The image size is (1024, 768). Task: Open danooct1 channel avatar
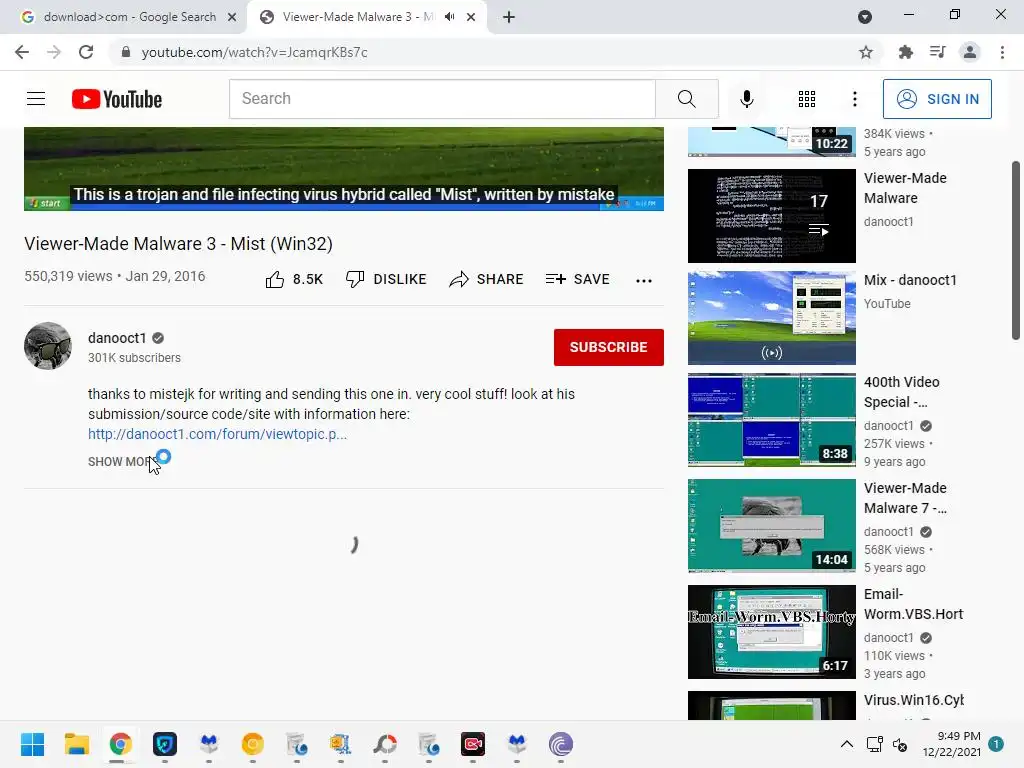coord(48,345)
